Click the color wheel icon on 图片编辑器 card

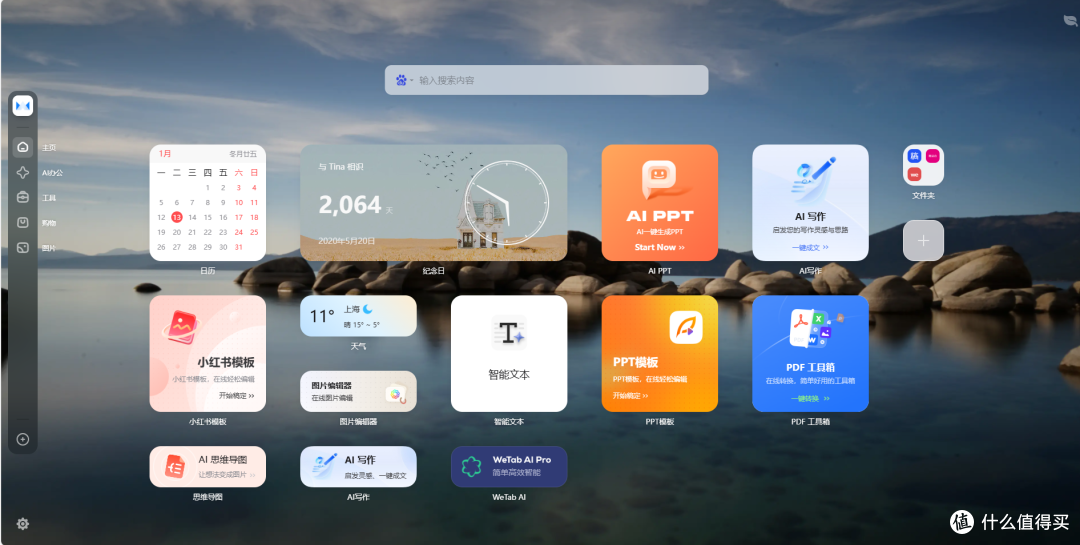click(x=396, y=394)
